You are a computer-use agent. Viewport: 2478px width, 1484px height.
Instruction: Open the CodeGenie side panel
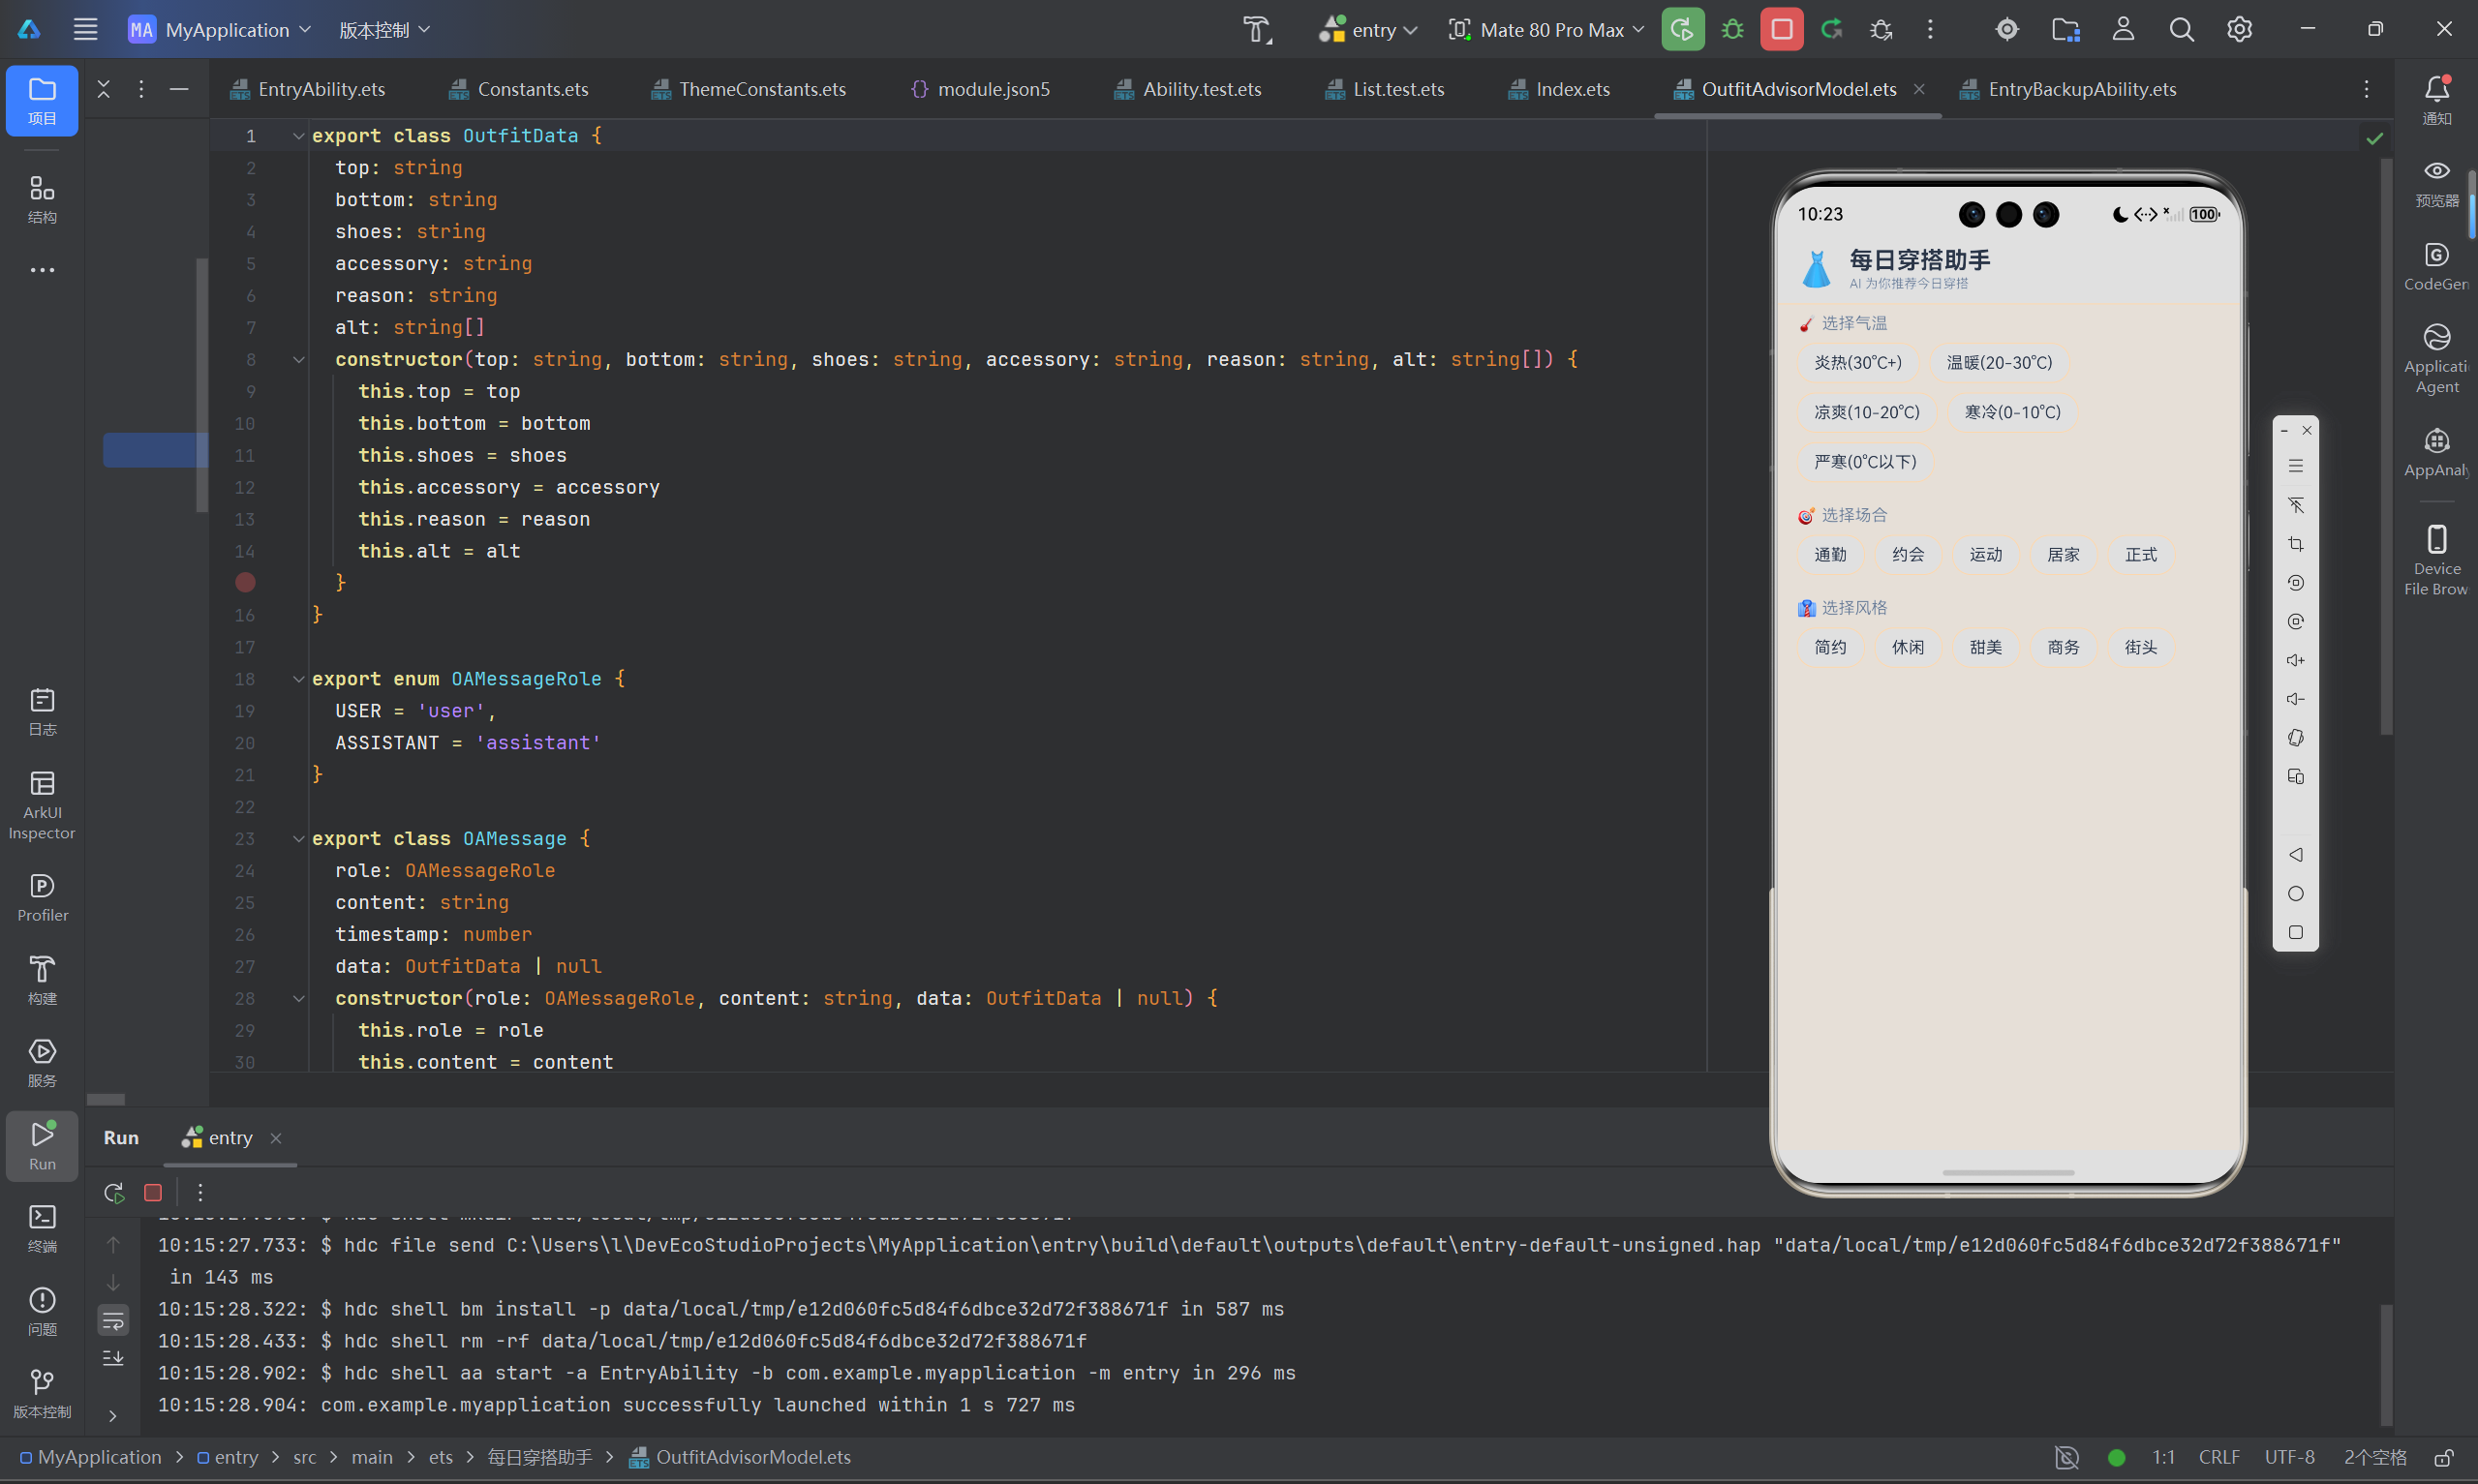(2436, 266)
